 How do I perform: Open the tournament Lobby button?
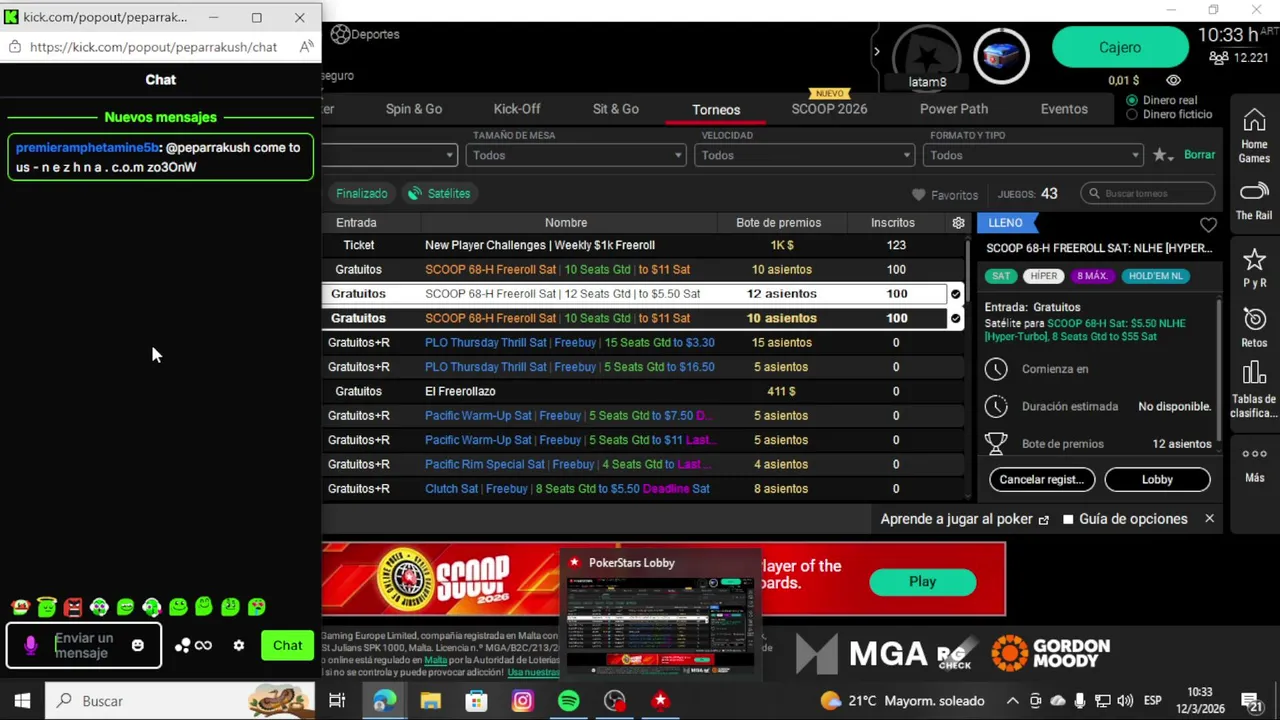[1157, 479]
